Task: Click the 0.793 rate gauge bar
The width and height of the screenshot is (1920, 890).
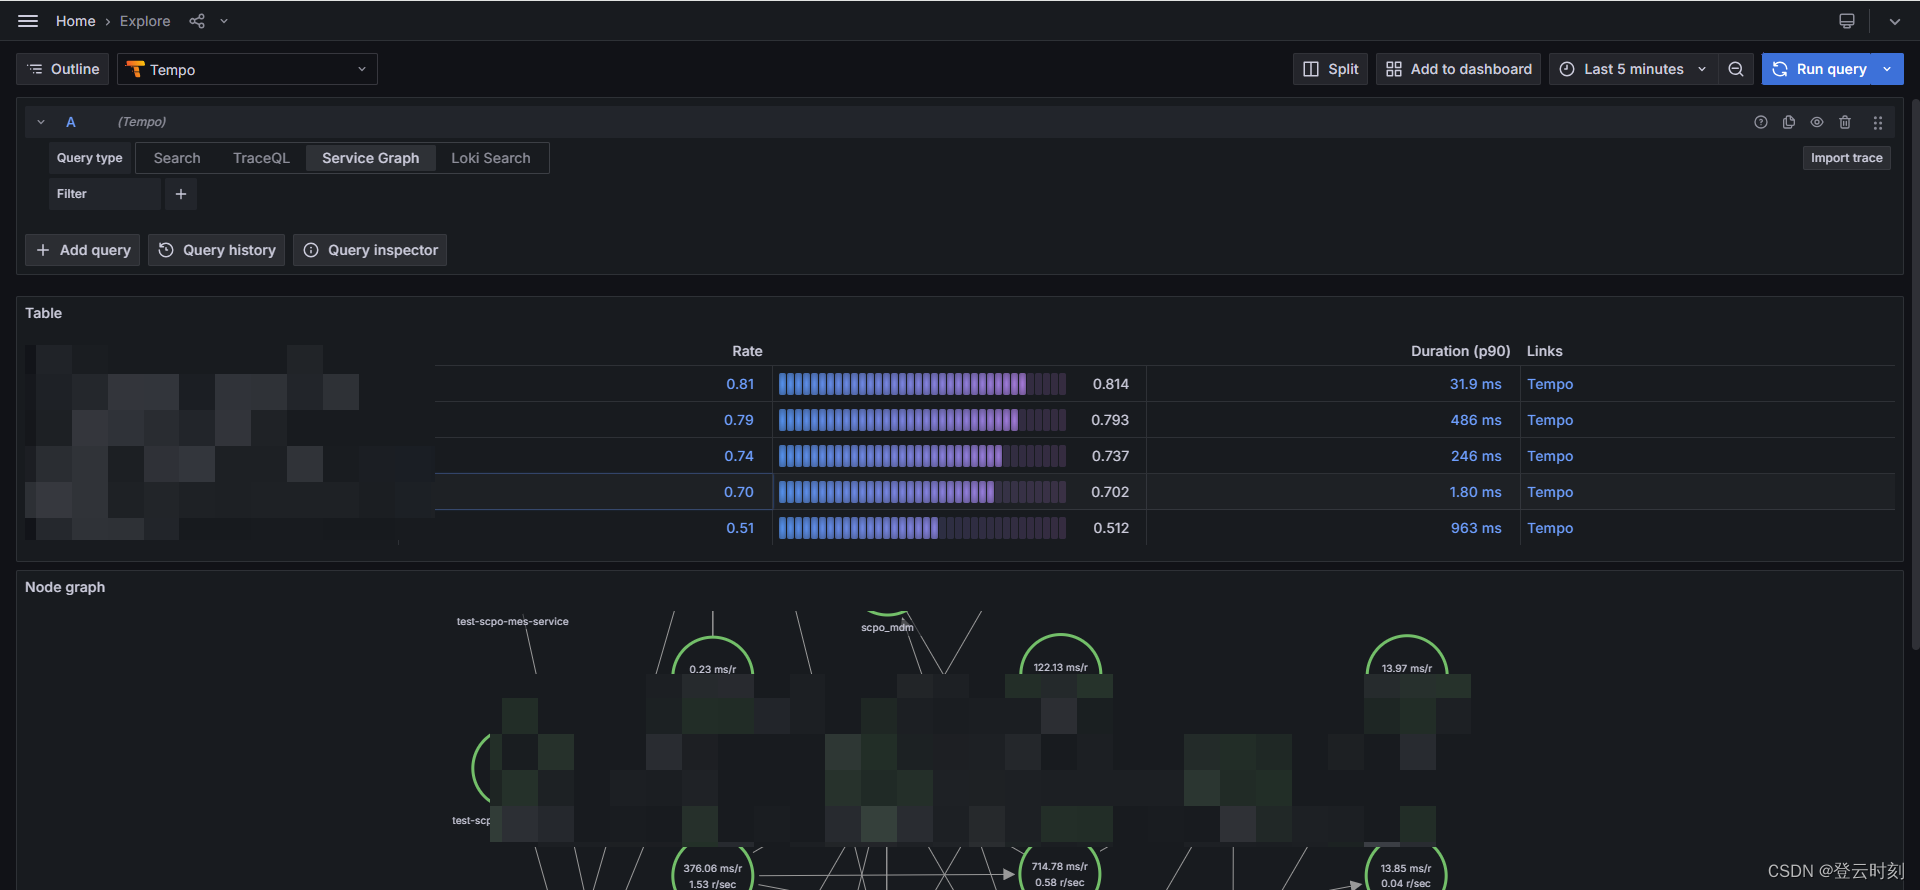Action: 922,420
